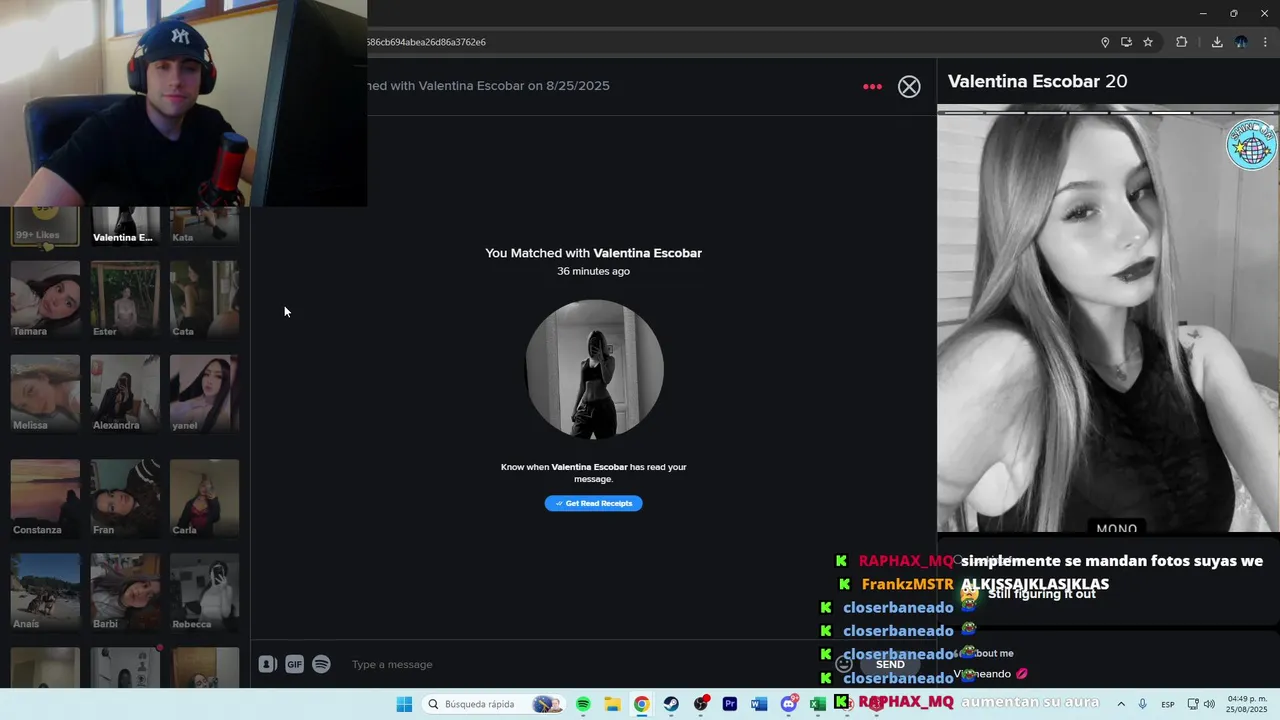Click Valentina Escobar's circular profile photo
The height and width of the screenshot is (720, 1280).
594,369
